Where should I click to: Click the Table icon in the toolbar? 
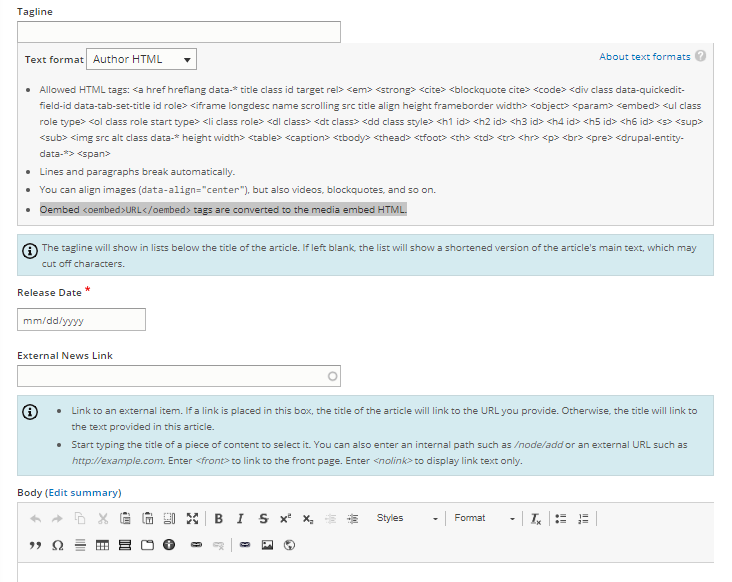pos(102,545)
